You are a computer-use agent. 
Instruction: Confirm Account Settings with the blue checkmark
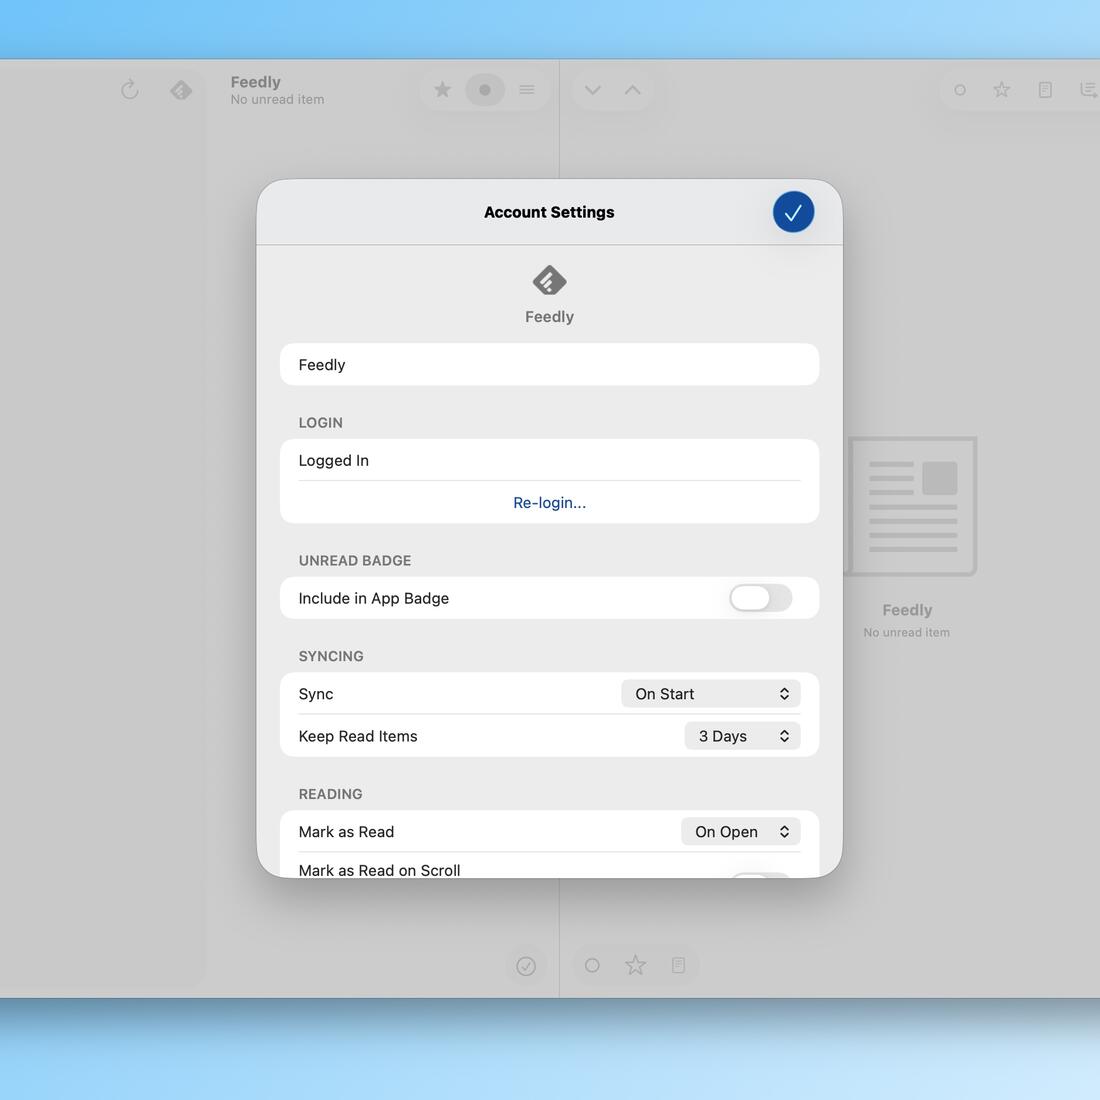point(793,212)
